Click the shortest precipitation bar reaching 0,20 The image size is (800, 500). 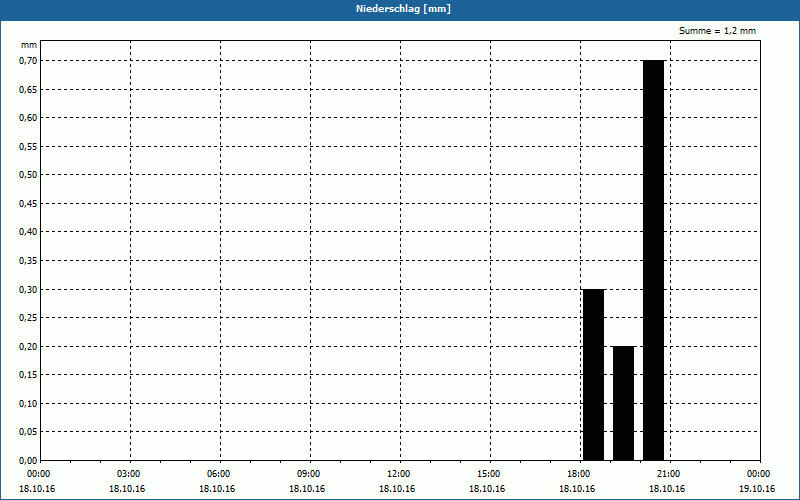pyautogui.click(x=623, y=403)
